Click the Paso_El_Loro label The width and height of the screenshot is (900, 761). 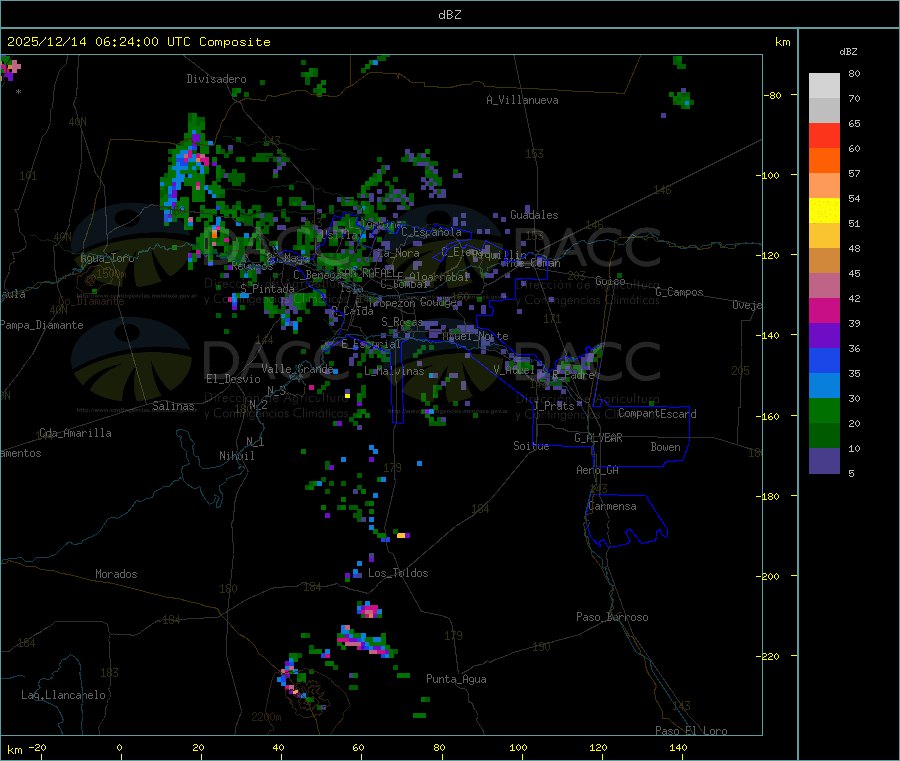click(691, 731)
